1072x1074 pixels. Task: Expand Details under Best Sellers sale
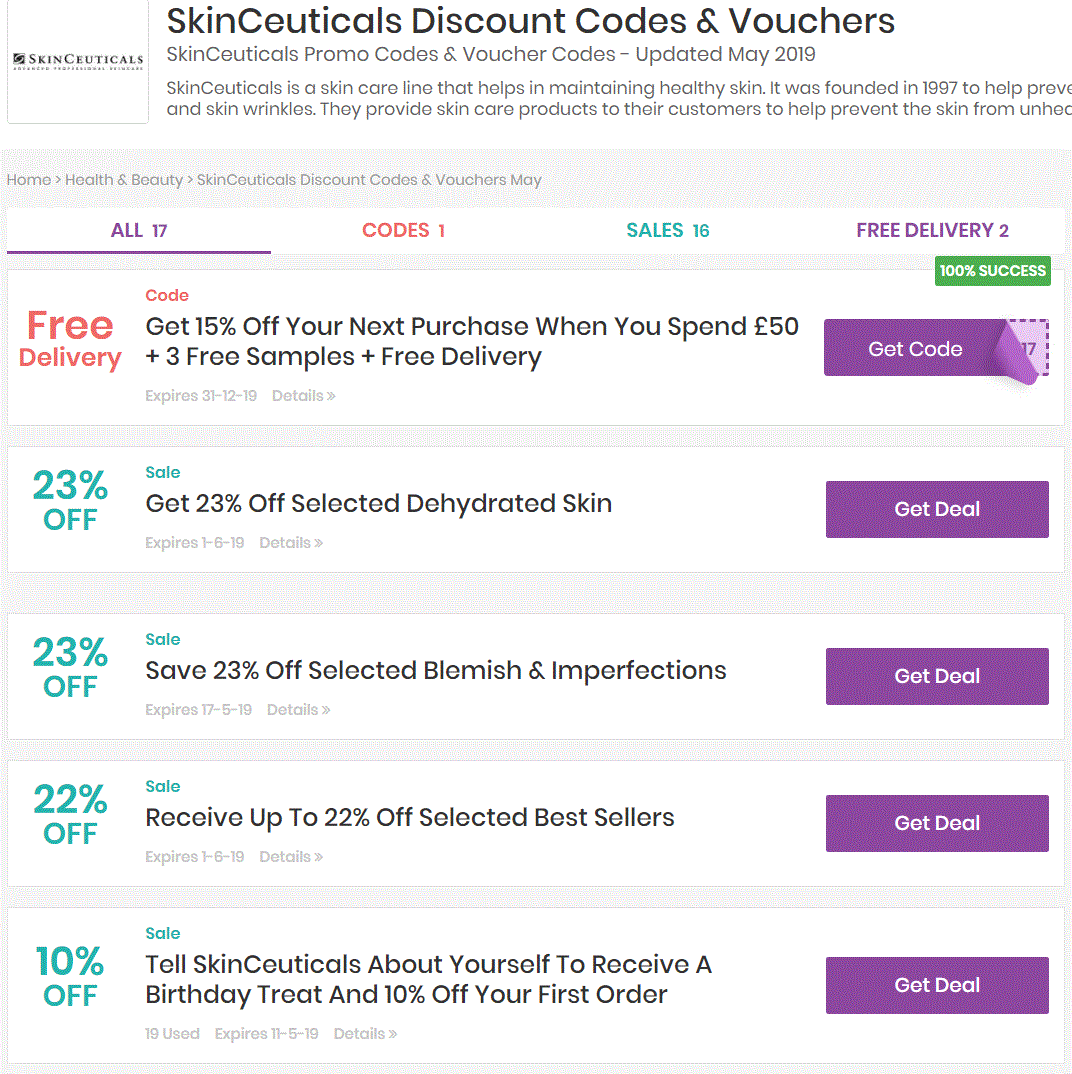(x=290, y=857)
